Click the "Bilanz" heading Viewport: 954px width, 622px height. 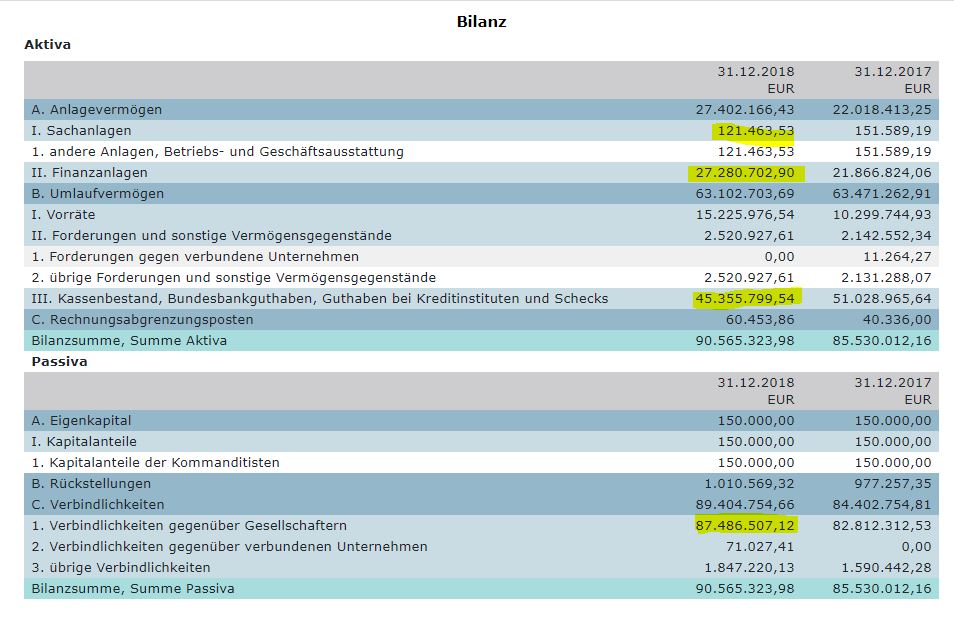point(481,21)
